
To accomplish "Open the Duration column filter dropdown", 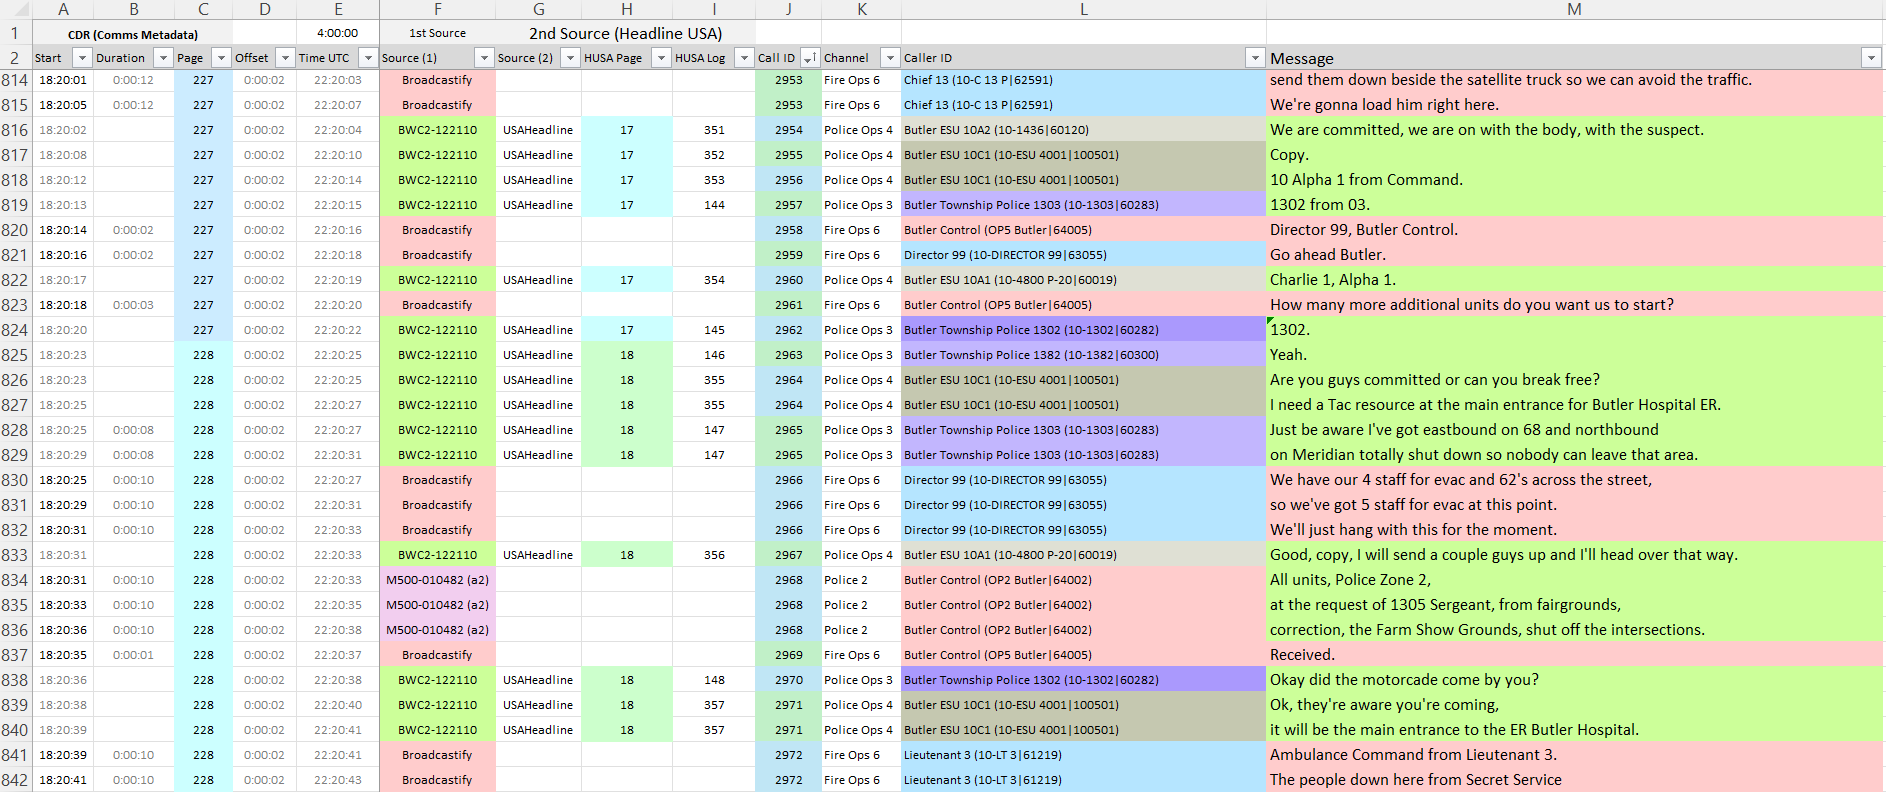I will click(163, 58).
